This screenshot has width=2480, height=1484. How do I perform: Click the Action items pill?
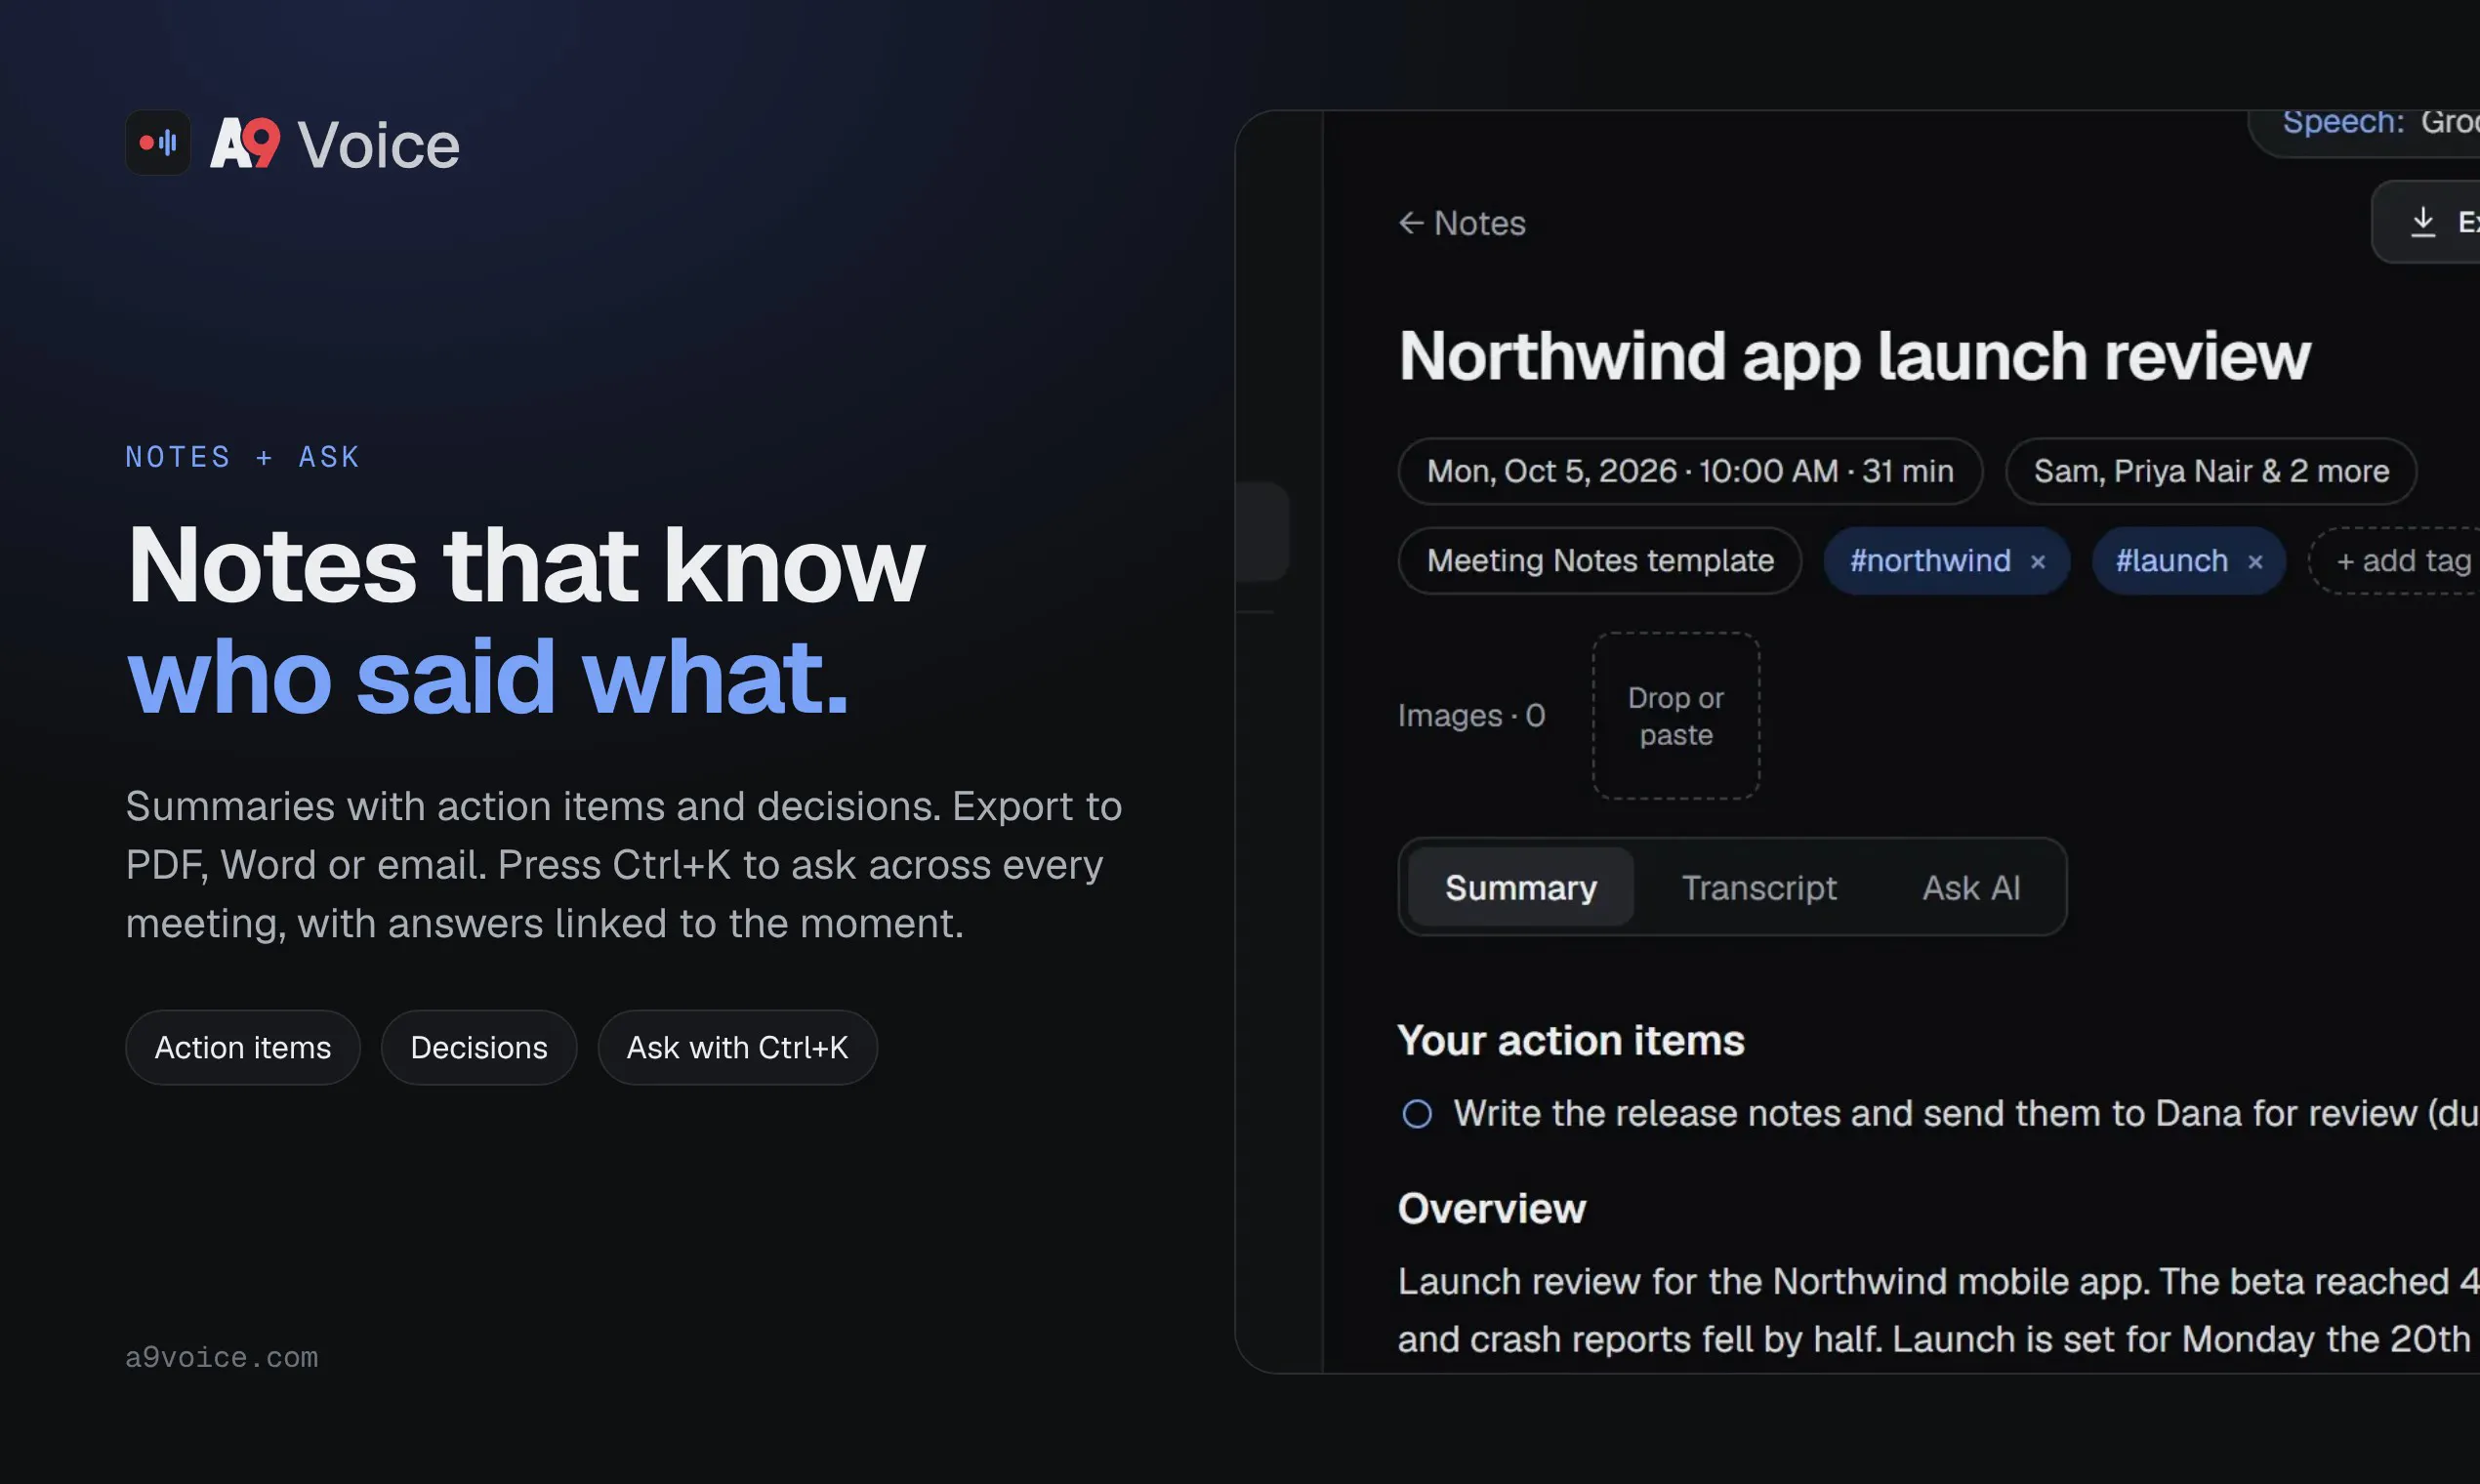pos(243,1048)
